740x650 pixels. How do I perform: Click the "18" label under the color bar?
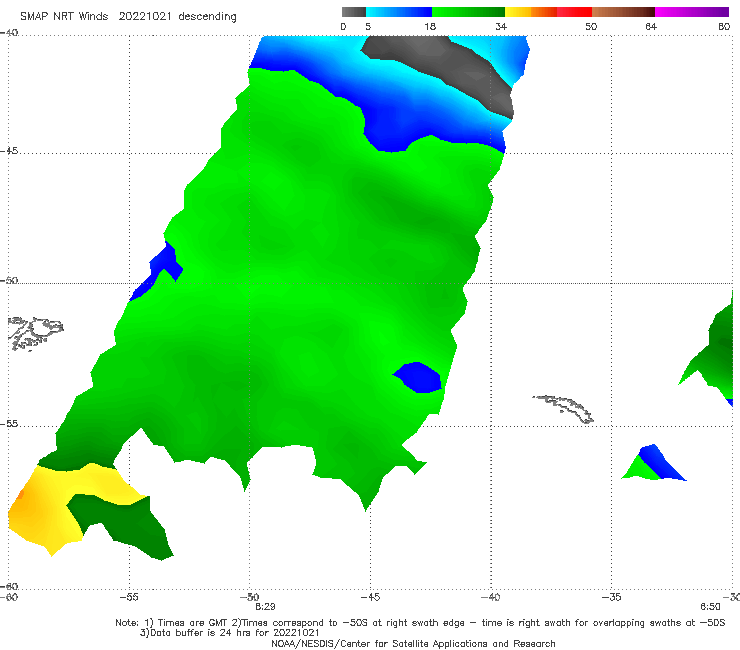[x=430, y=26]
